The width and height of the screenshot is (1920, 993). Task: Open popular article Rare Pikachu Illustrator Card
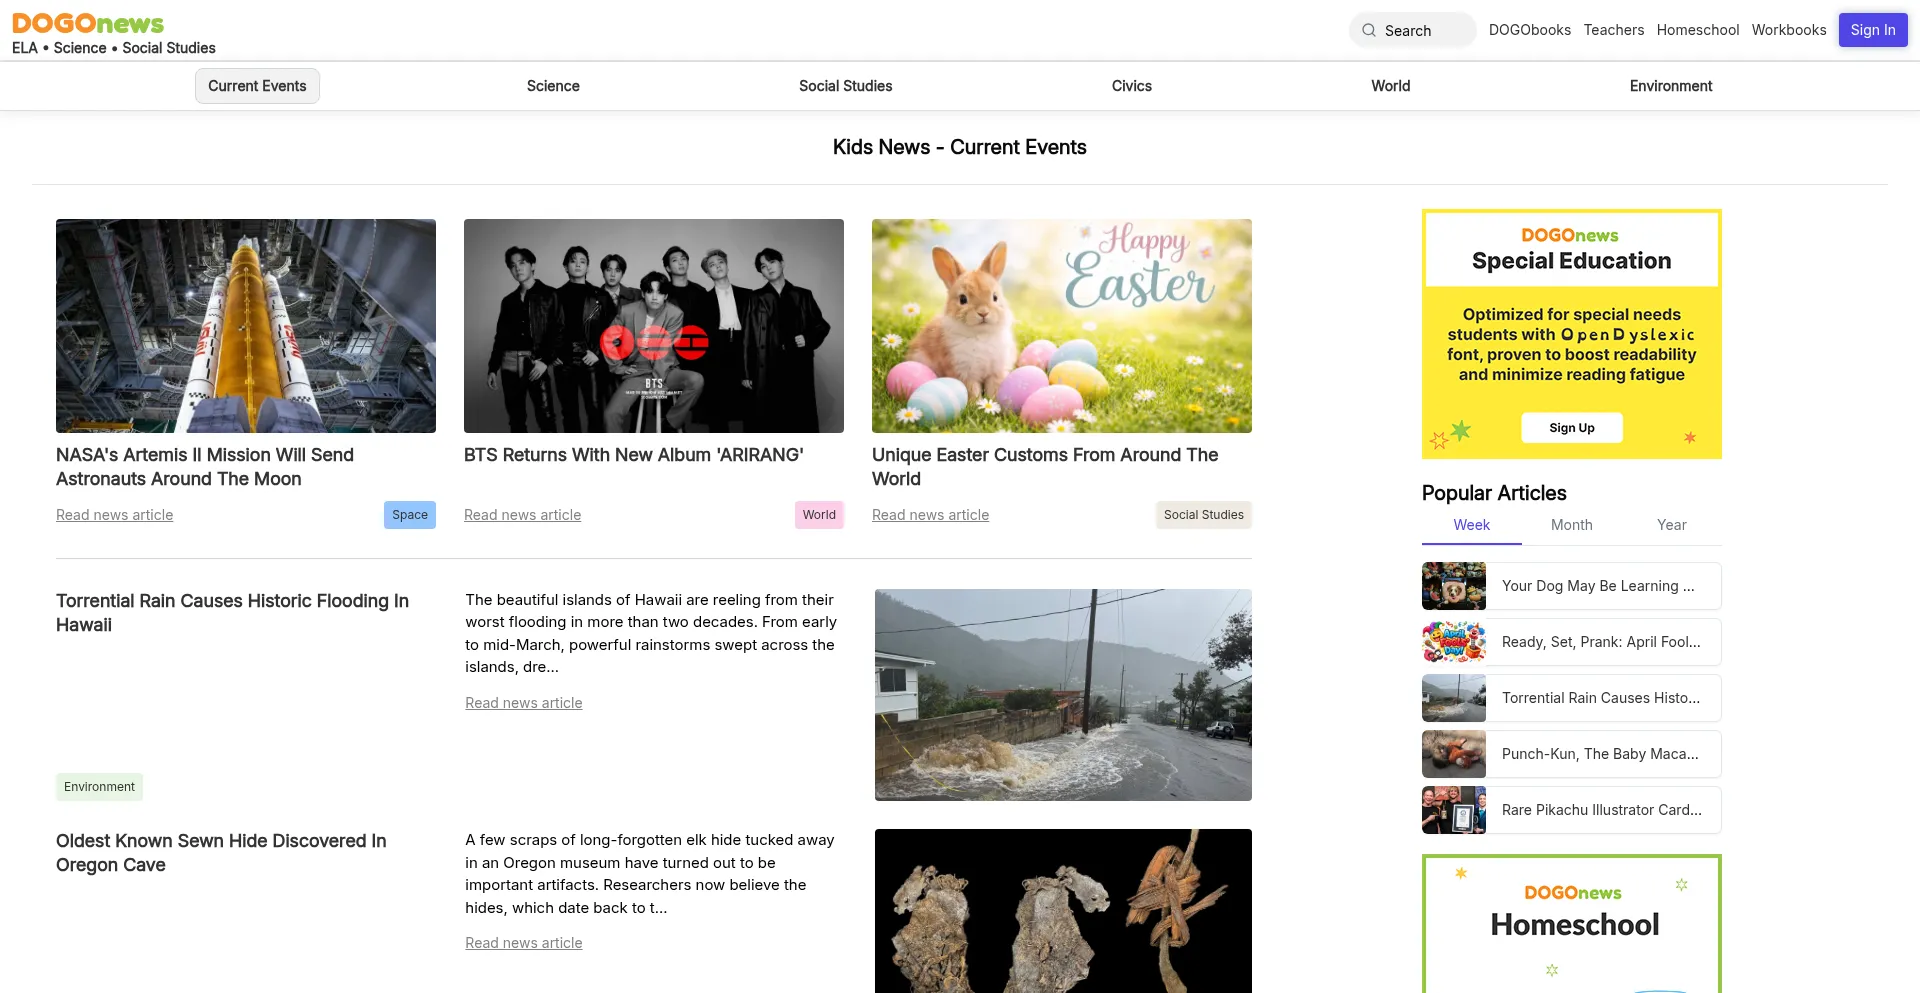pyautogui.click(x=1602, y=810)
